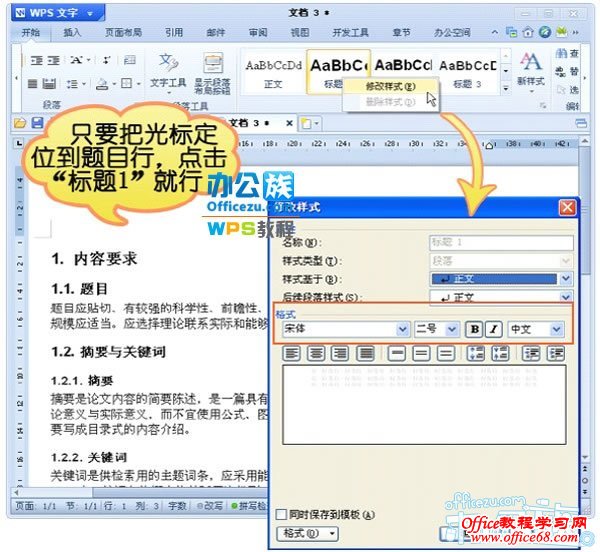Click the home icon at the top right
Viewport: 600px width, 552px height.
(x=528, y=33)
